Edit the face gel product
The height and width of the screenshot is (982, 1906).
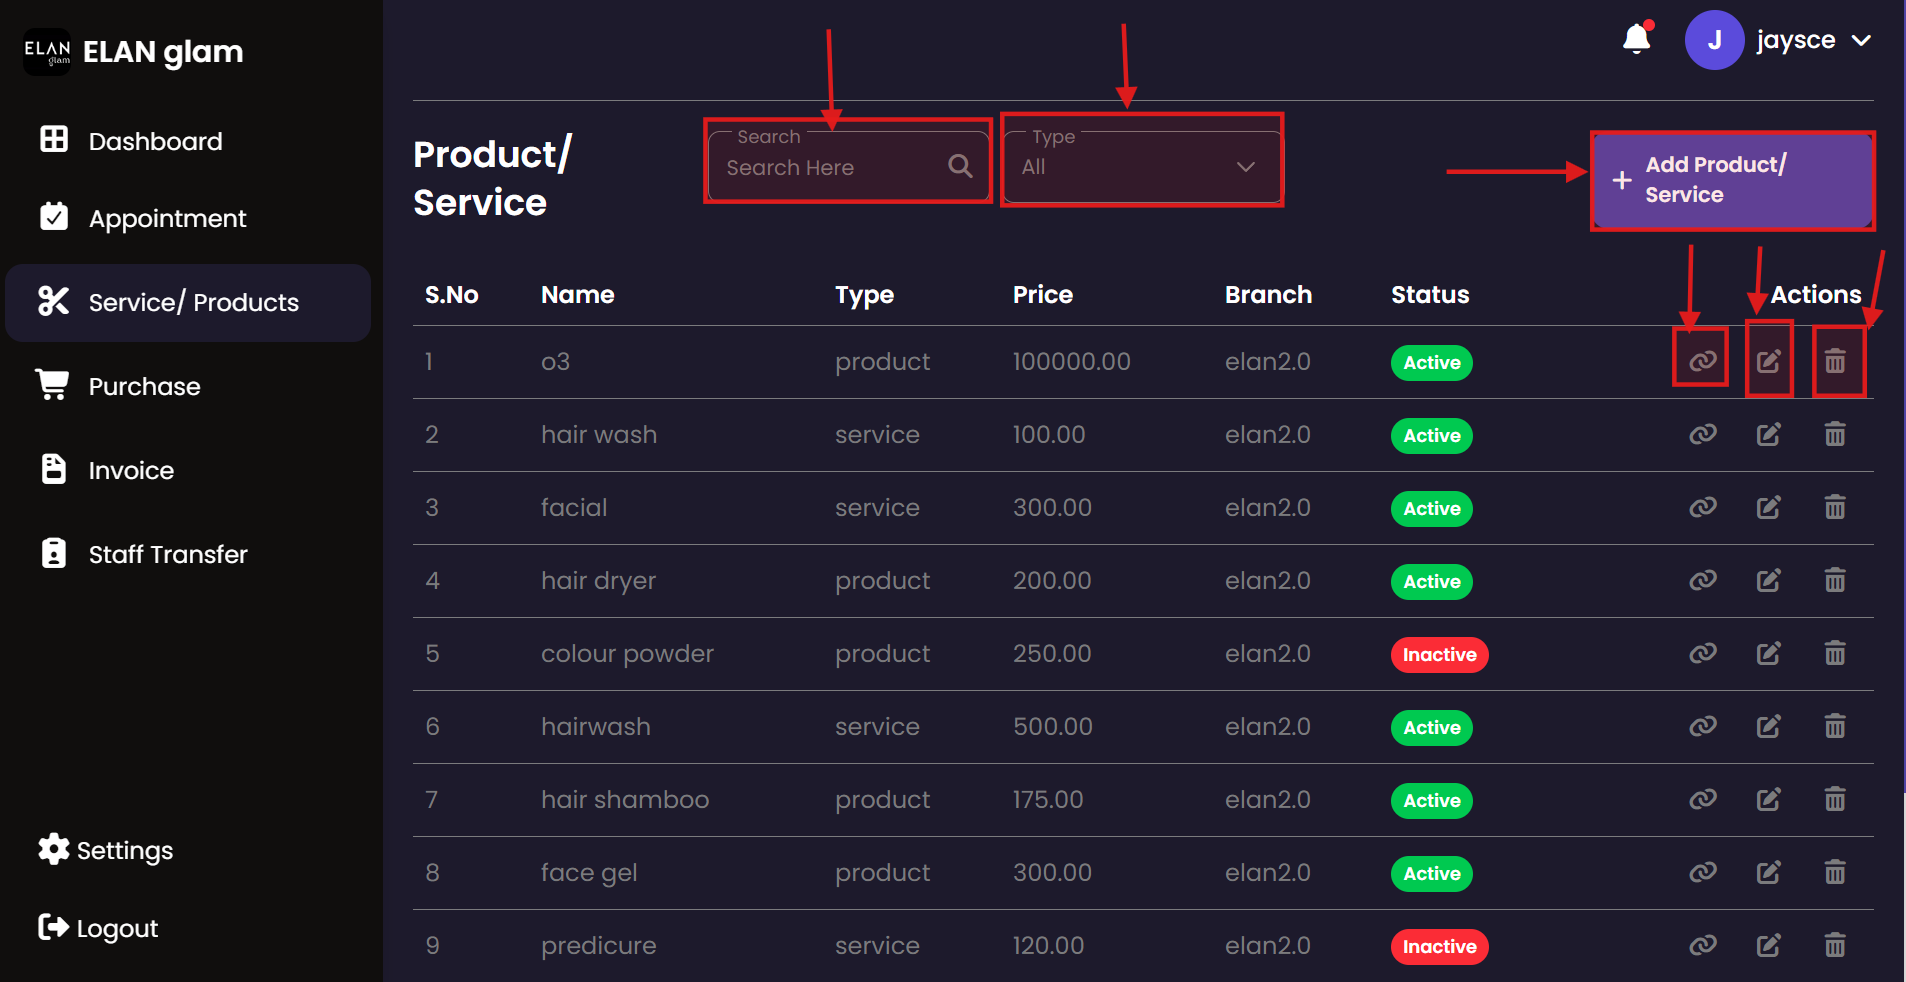tap(1768, 872)
